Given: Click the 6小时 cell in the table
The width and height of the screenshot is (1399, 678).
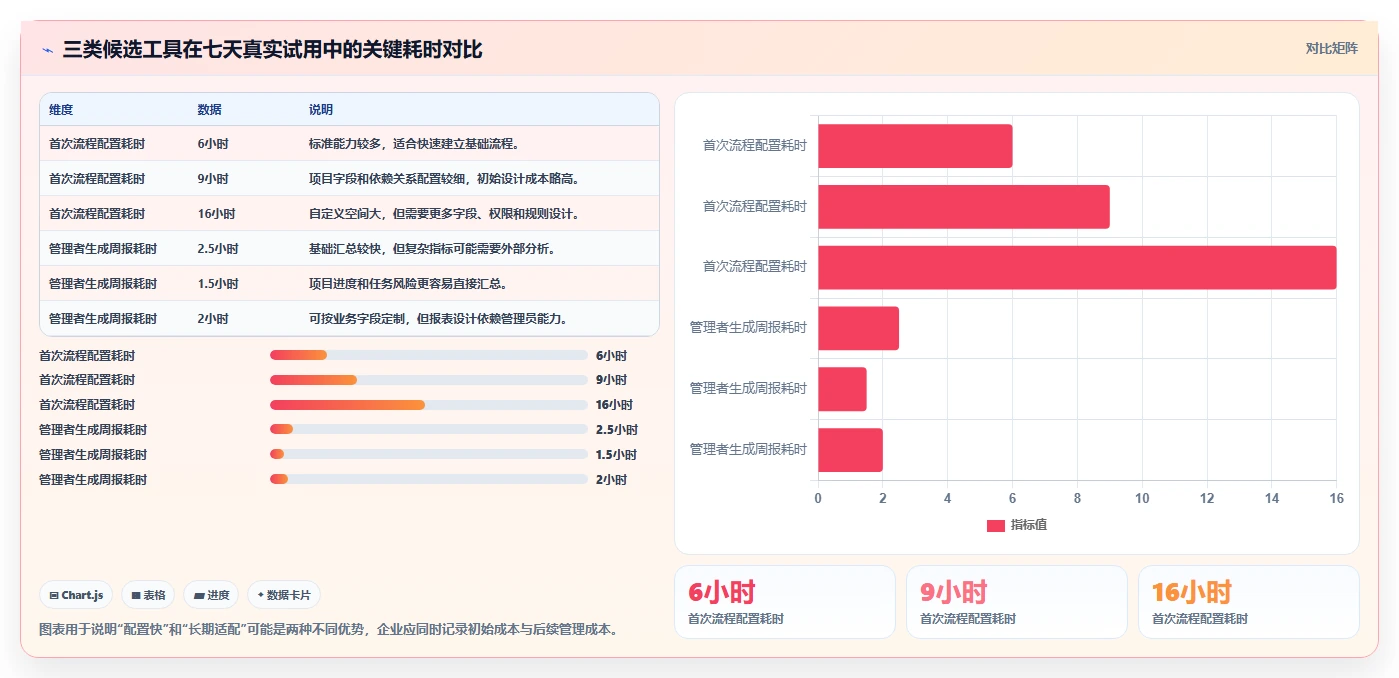Looking at the screenshot, I should click(x=213, y=144).
